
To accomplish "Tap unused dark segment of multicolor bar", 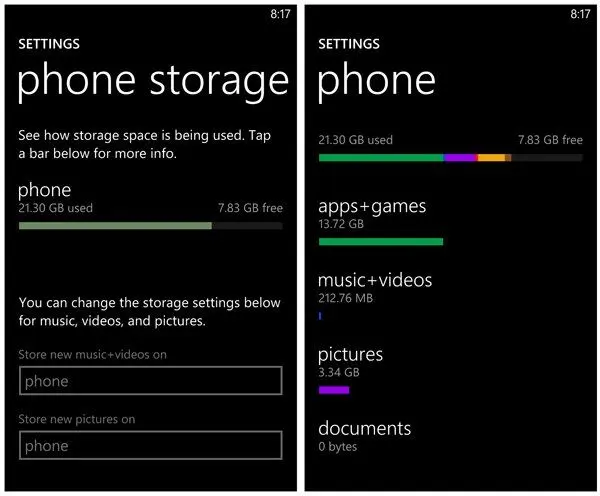I will [x=547, y=158].
